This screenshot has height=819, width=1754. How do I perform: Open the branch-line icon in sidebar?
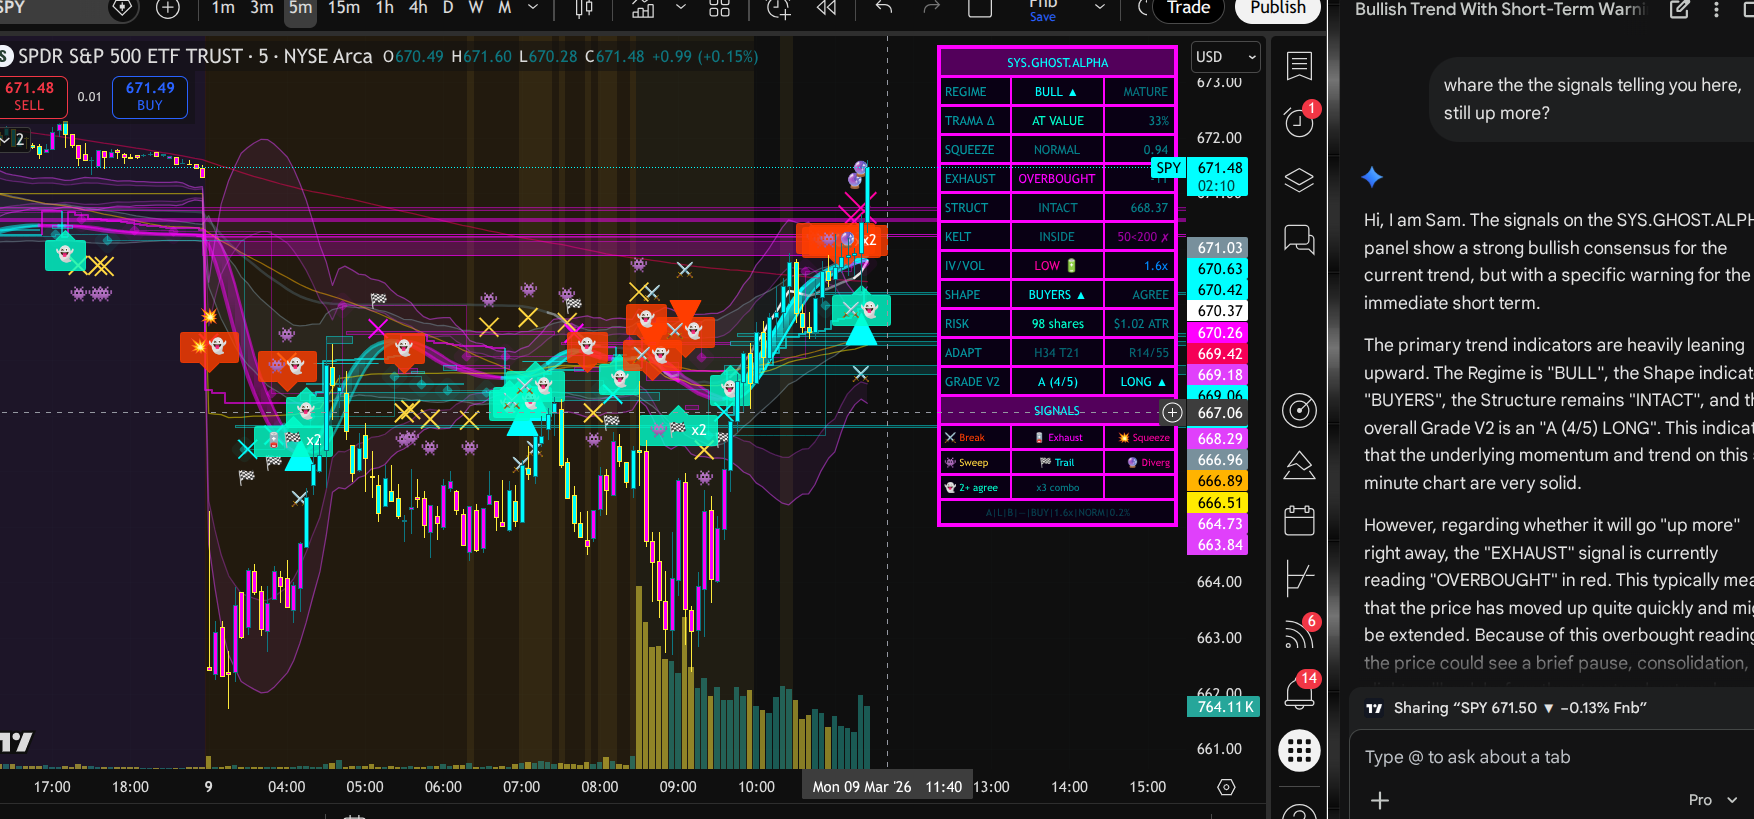(1299, 578)
